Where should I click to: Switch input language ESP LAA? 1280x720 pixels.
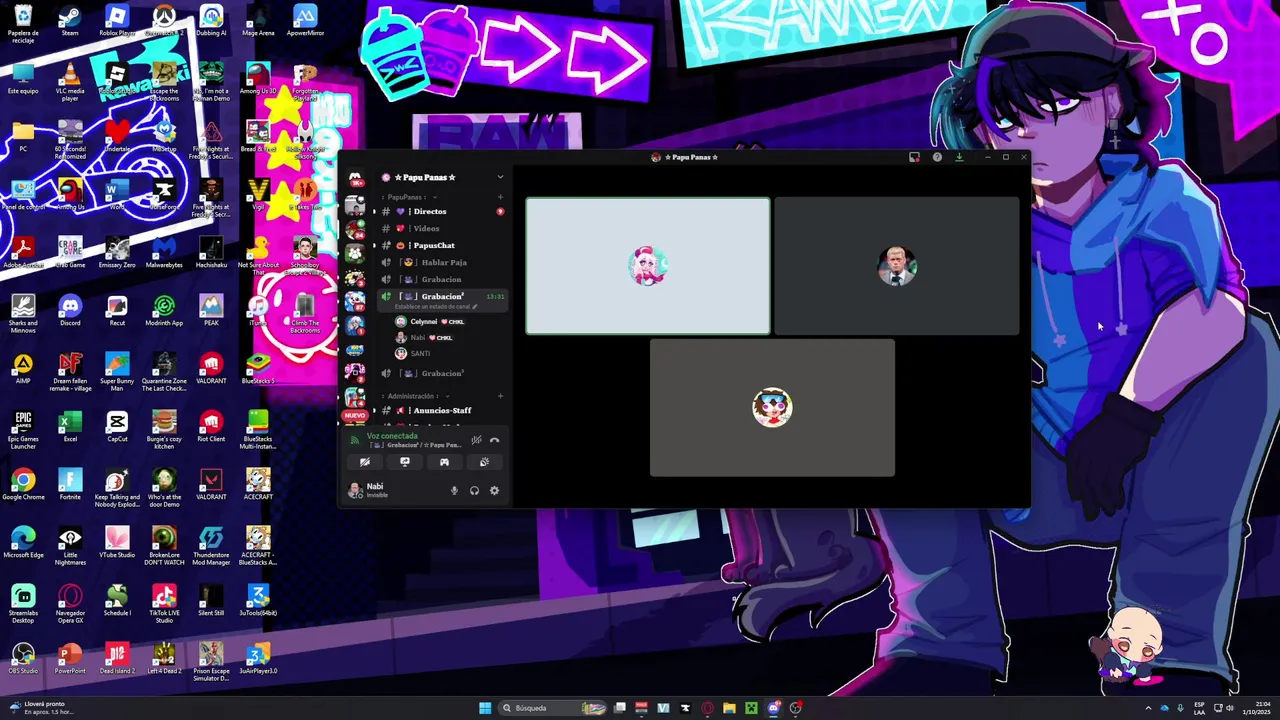(1199, 708)
